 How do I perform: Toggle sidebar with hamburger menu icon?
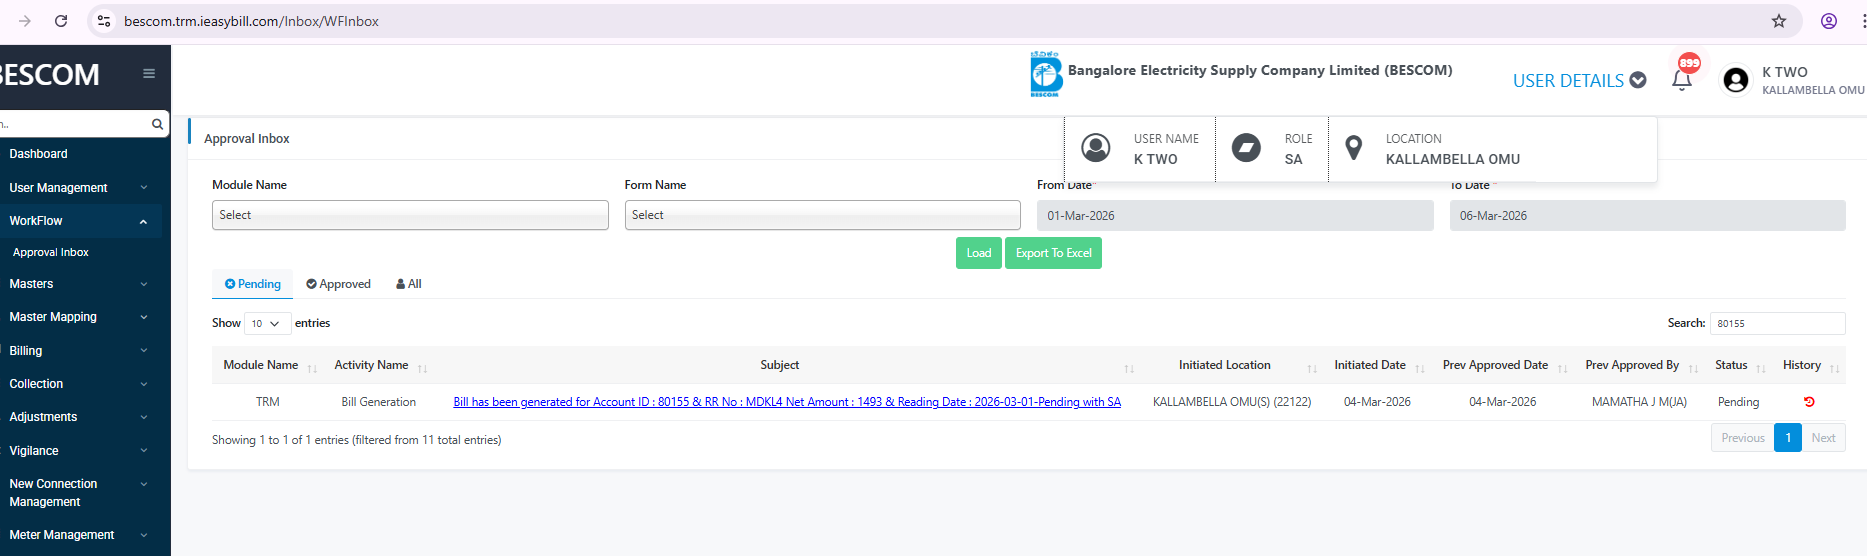(149, 73)
